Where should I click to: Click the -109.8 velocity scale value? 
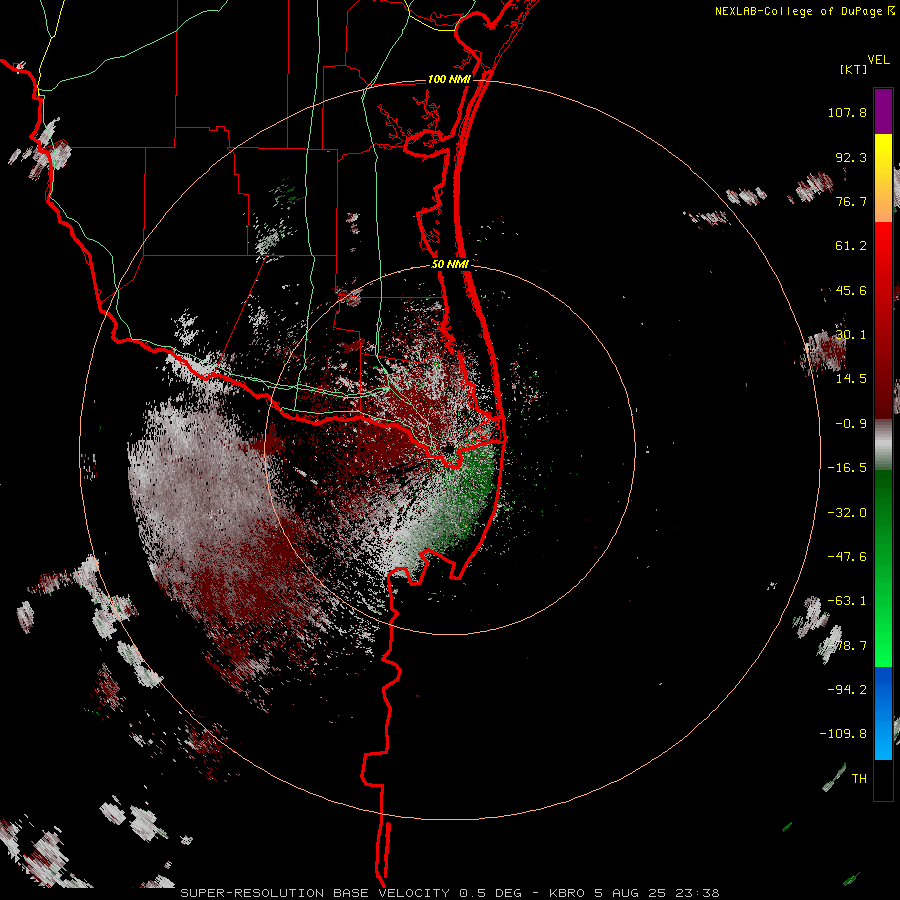pos(843,734)
